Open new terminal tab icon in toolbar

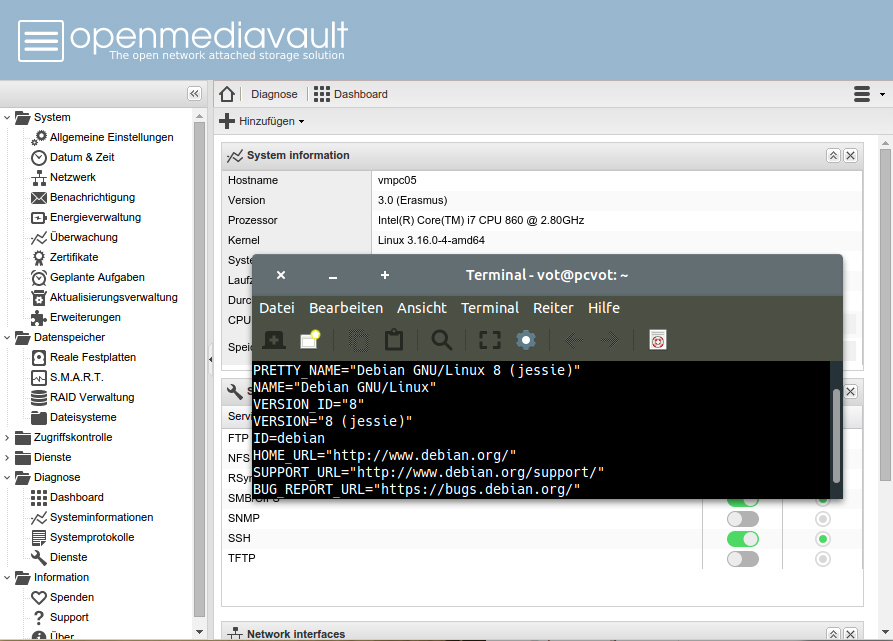pyautogui.click(x=274, y=340)
